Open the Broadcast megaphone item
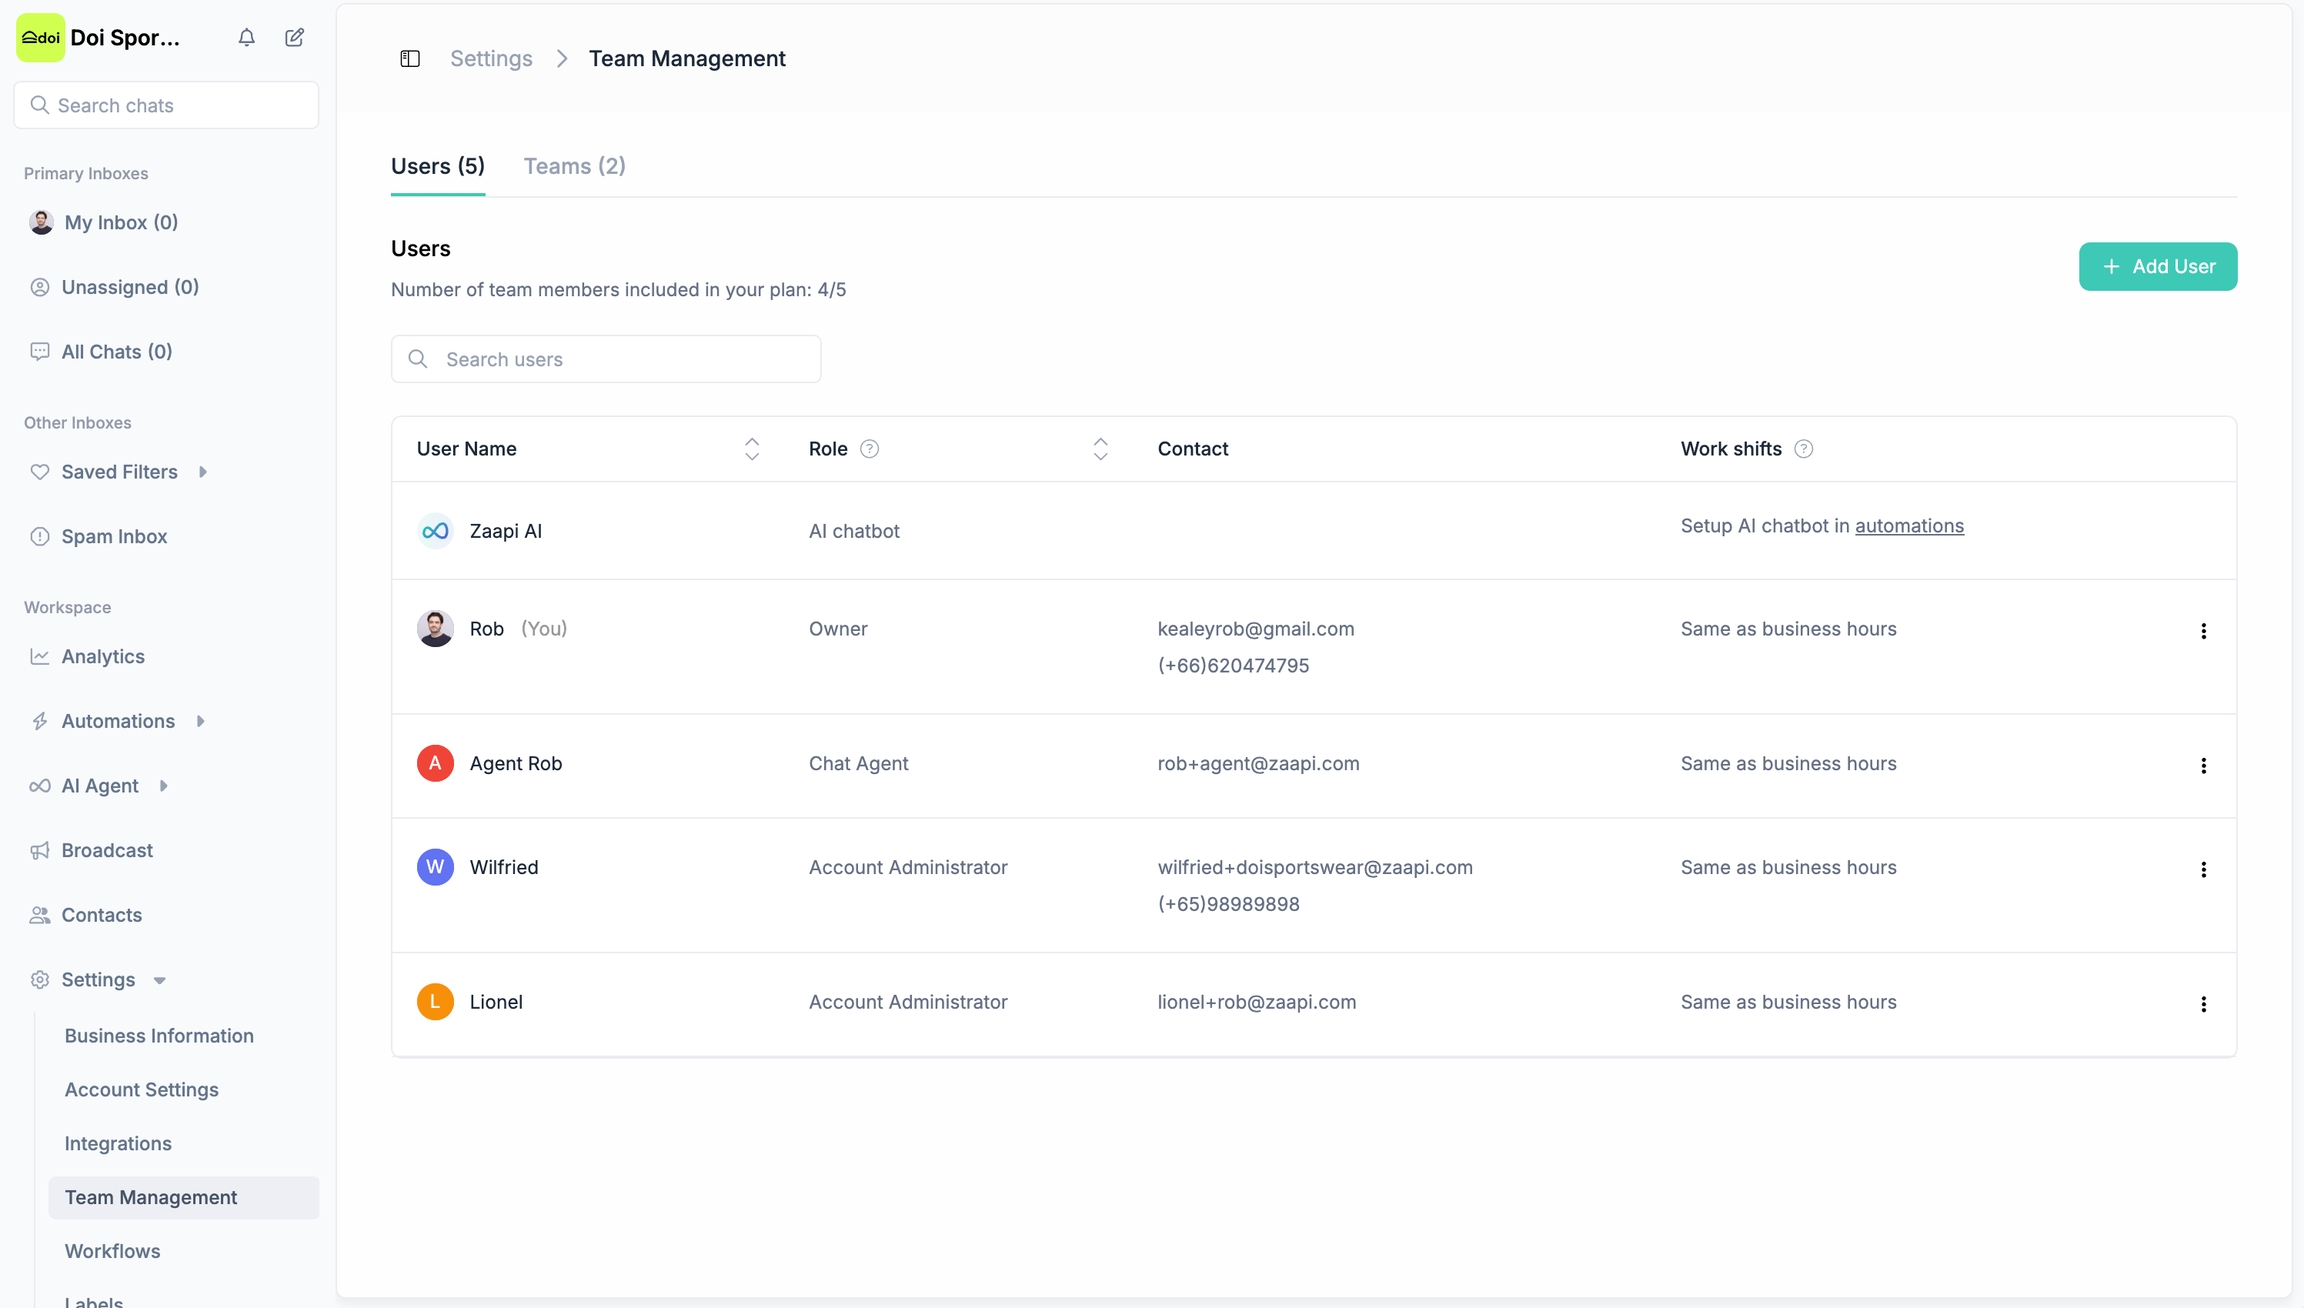The image size is (2304, 1308). [x=106, y=850]
